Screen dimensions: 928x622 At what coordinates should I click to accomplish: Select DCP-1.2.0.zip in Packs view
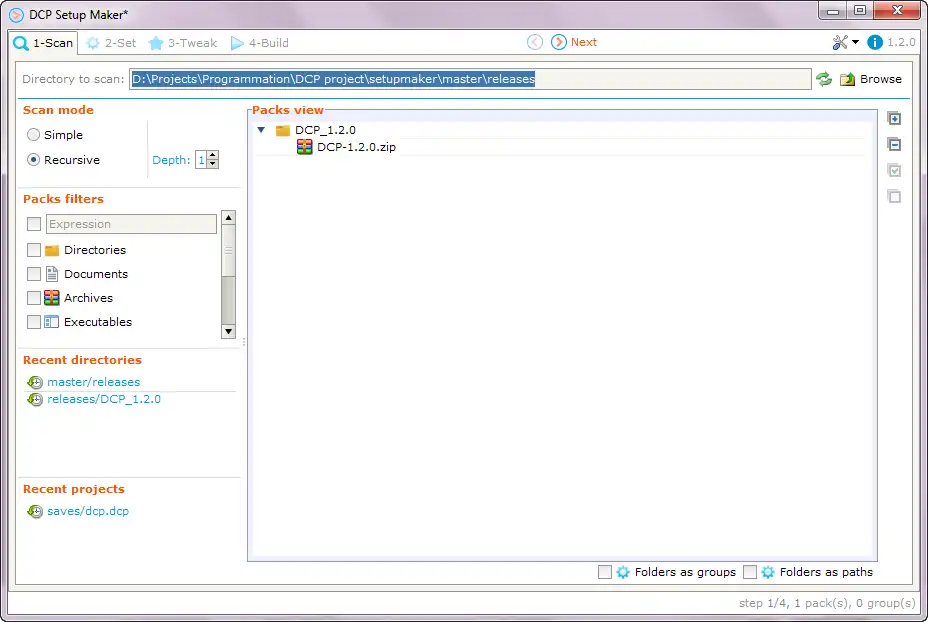click(x=356, y=147)
